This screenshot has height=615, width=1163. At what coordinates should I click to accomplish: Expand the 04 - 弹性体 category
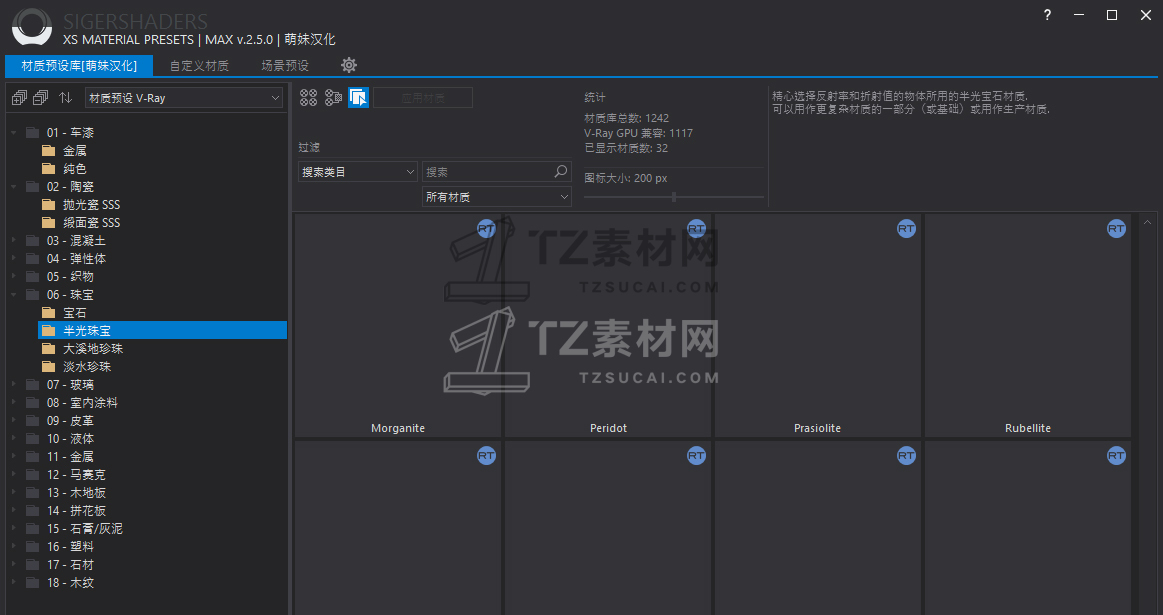click(x=13, y=258)
